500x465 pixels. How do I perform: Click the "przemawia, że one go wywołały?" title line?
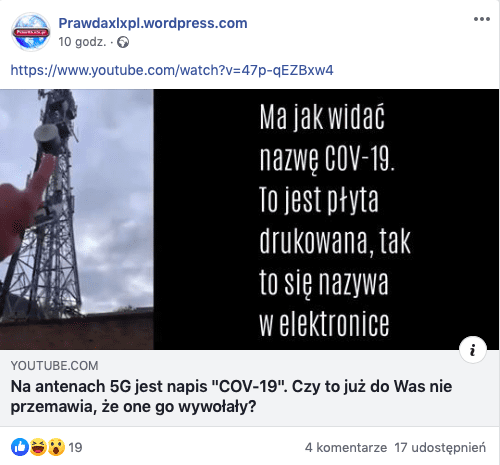pyautogui.click(x=133, y=407)
